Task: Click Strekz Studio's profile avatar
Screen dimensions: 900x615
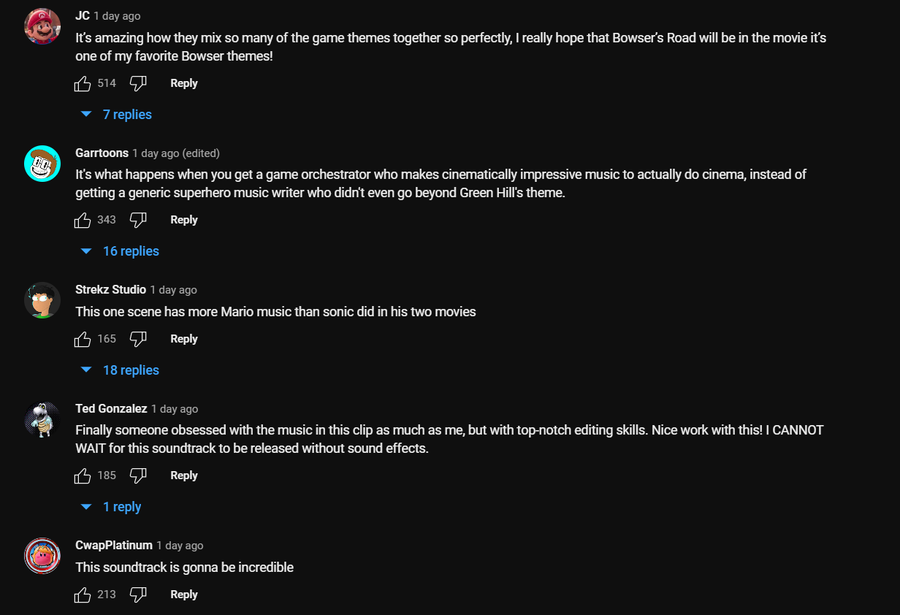Action: pyautogui.click(x=42, y=300)
